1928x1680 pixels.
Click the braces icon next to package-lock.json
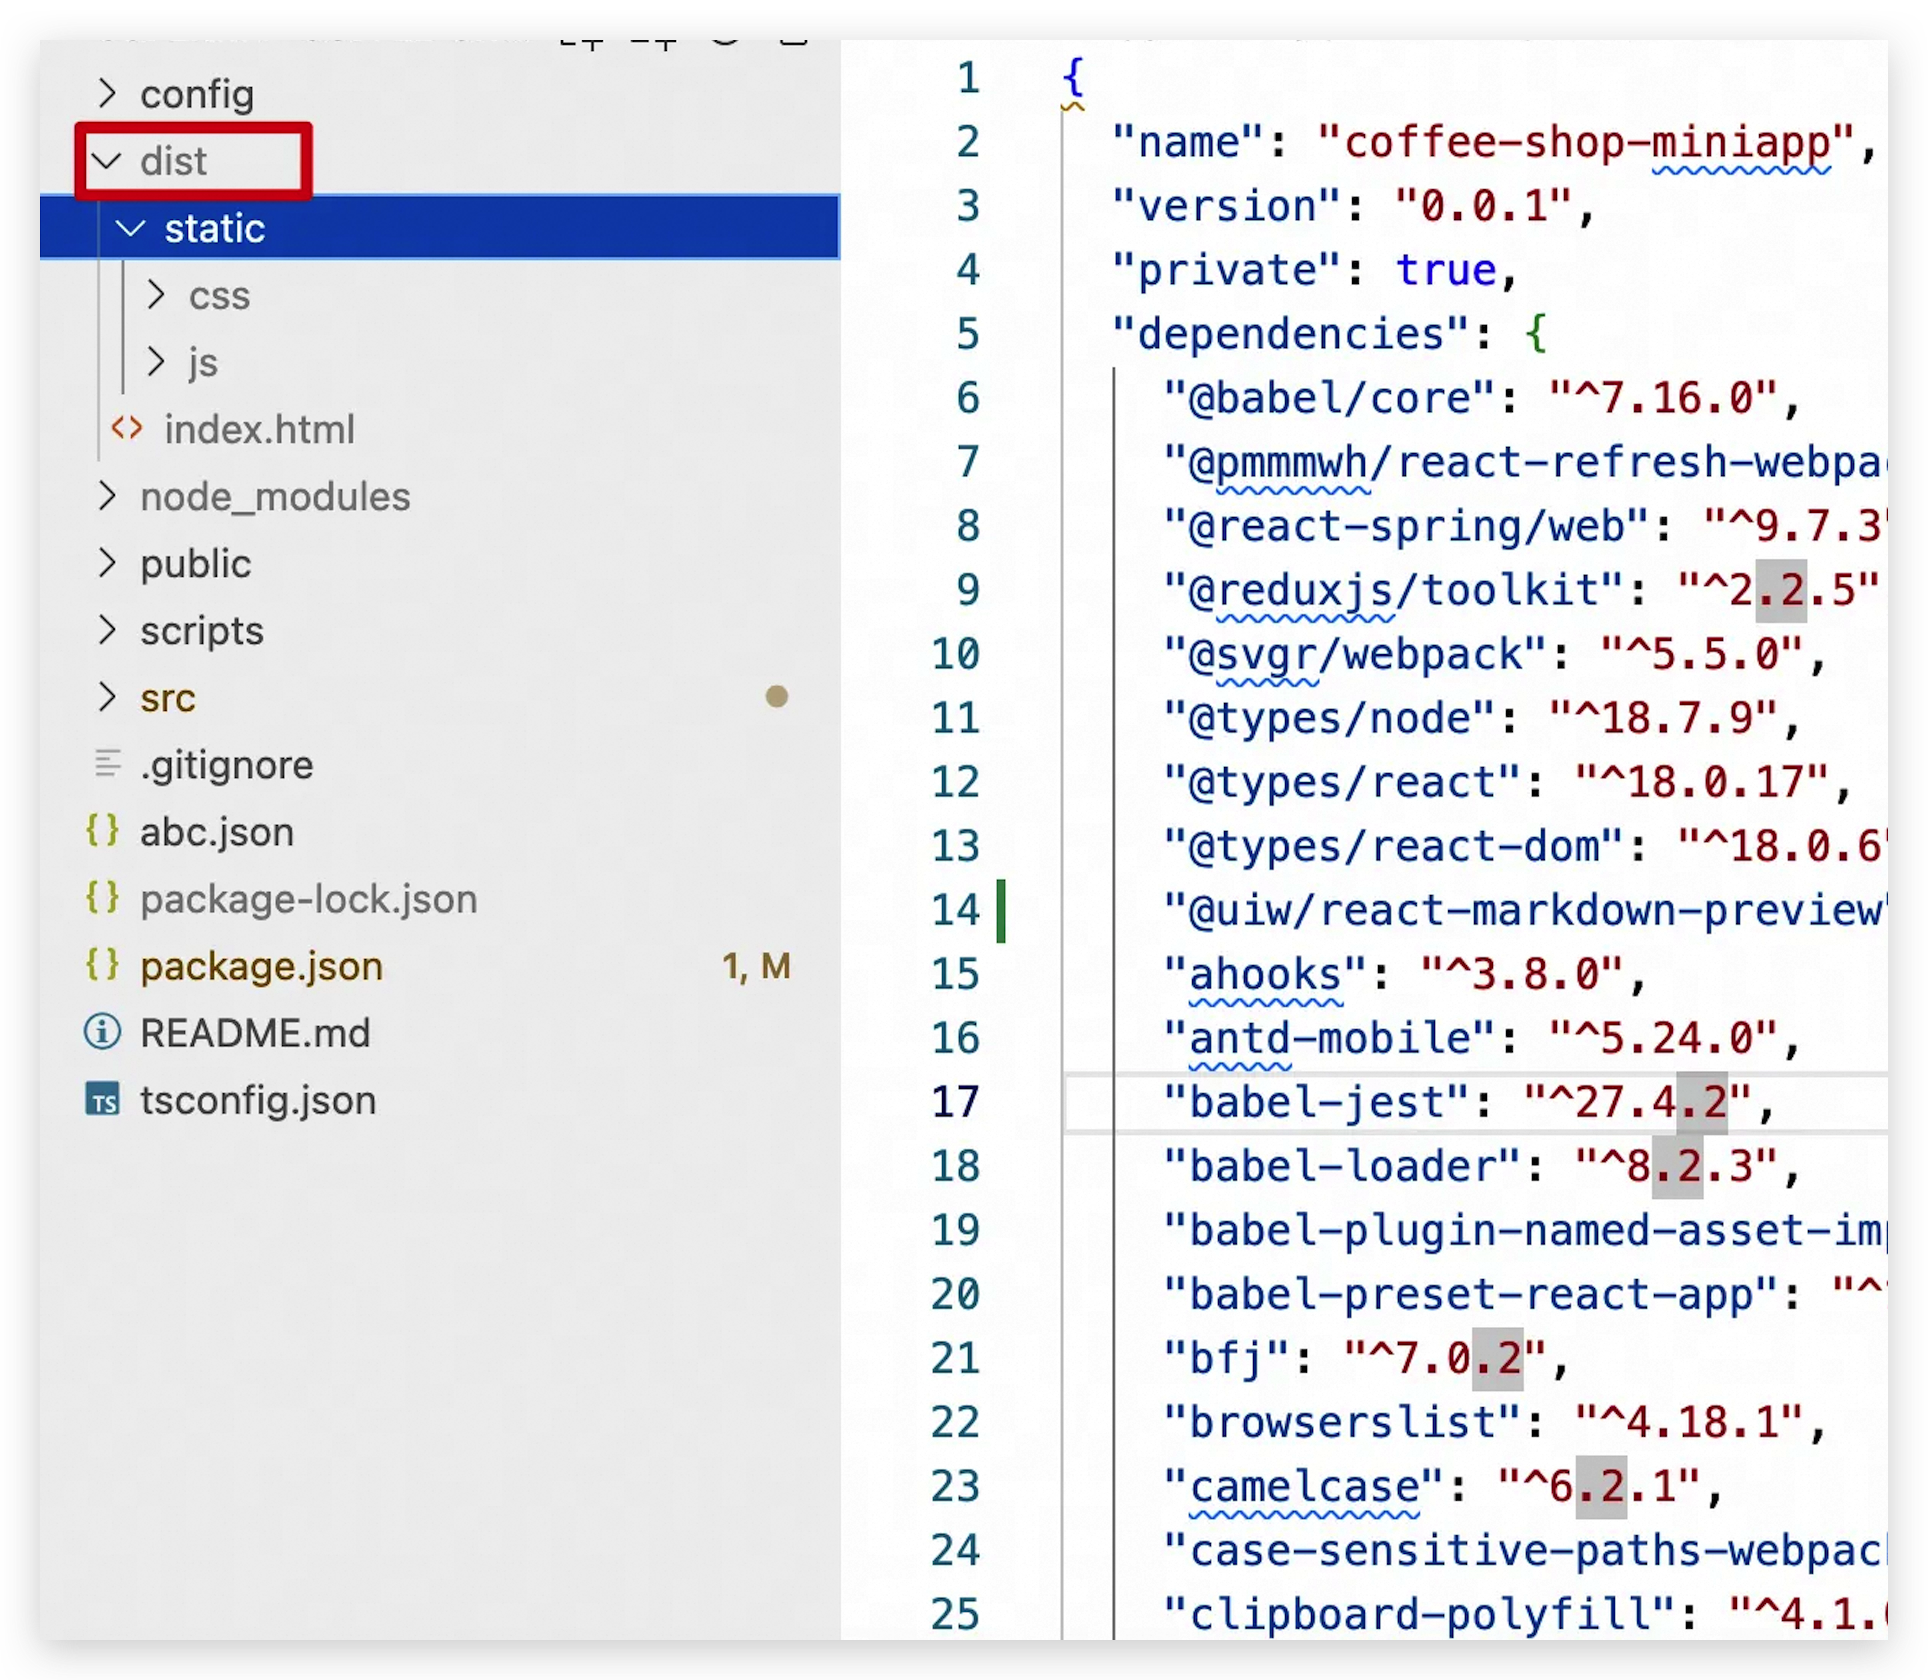click(x=103, y=898)
